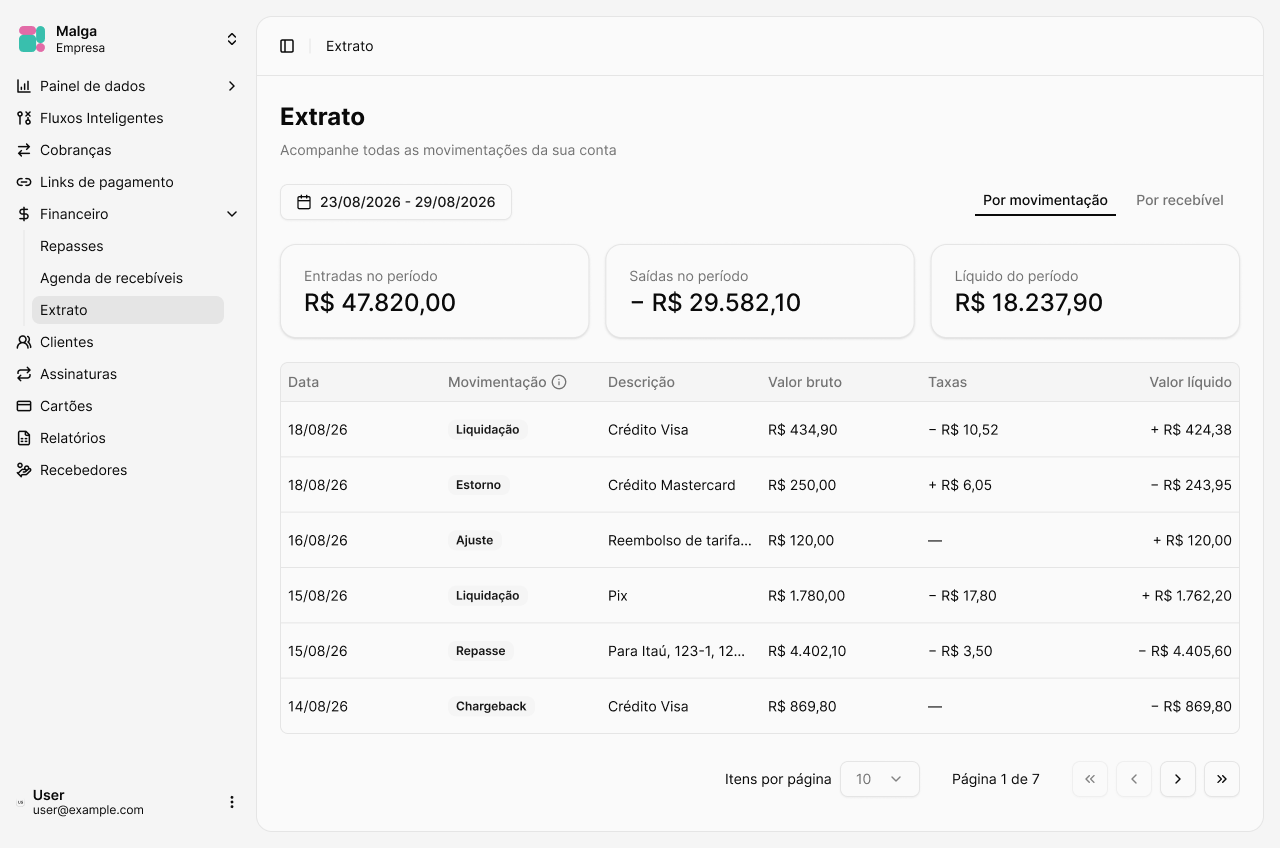Click the Assinaturas repeat icon
The image size is (1280, 848).
[x=24, y=374]
